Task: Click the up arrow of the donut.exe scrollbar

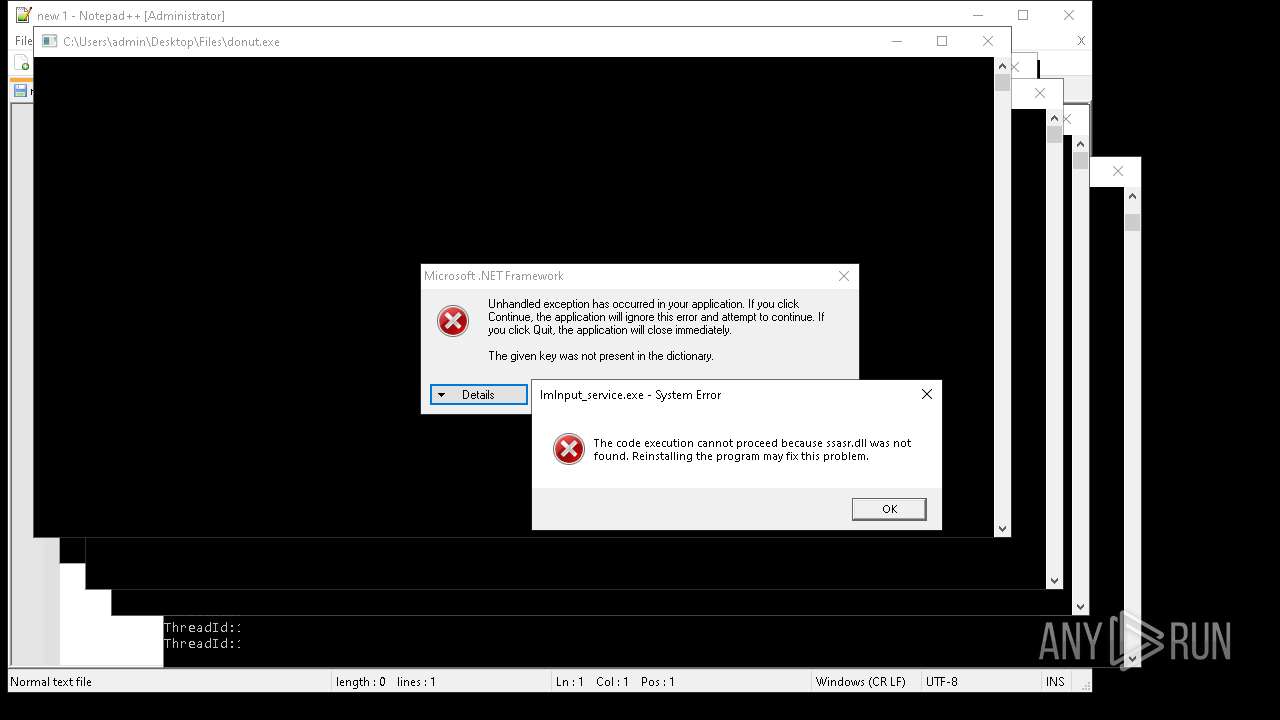Action: (1002, 66)
